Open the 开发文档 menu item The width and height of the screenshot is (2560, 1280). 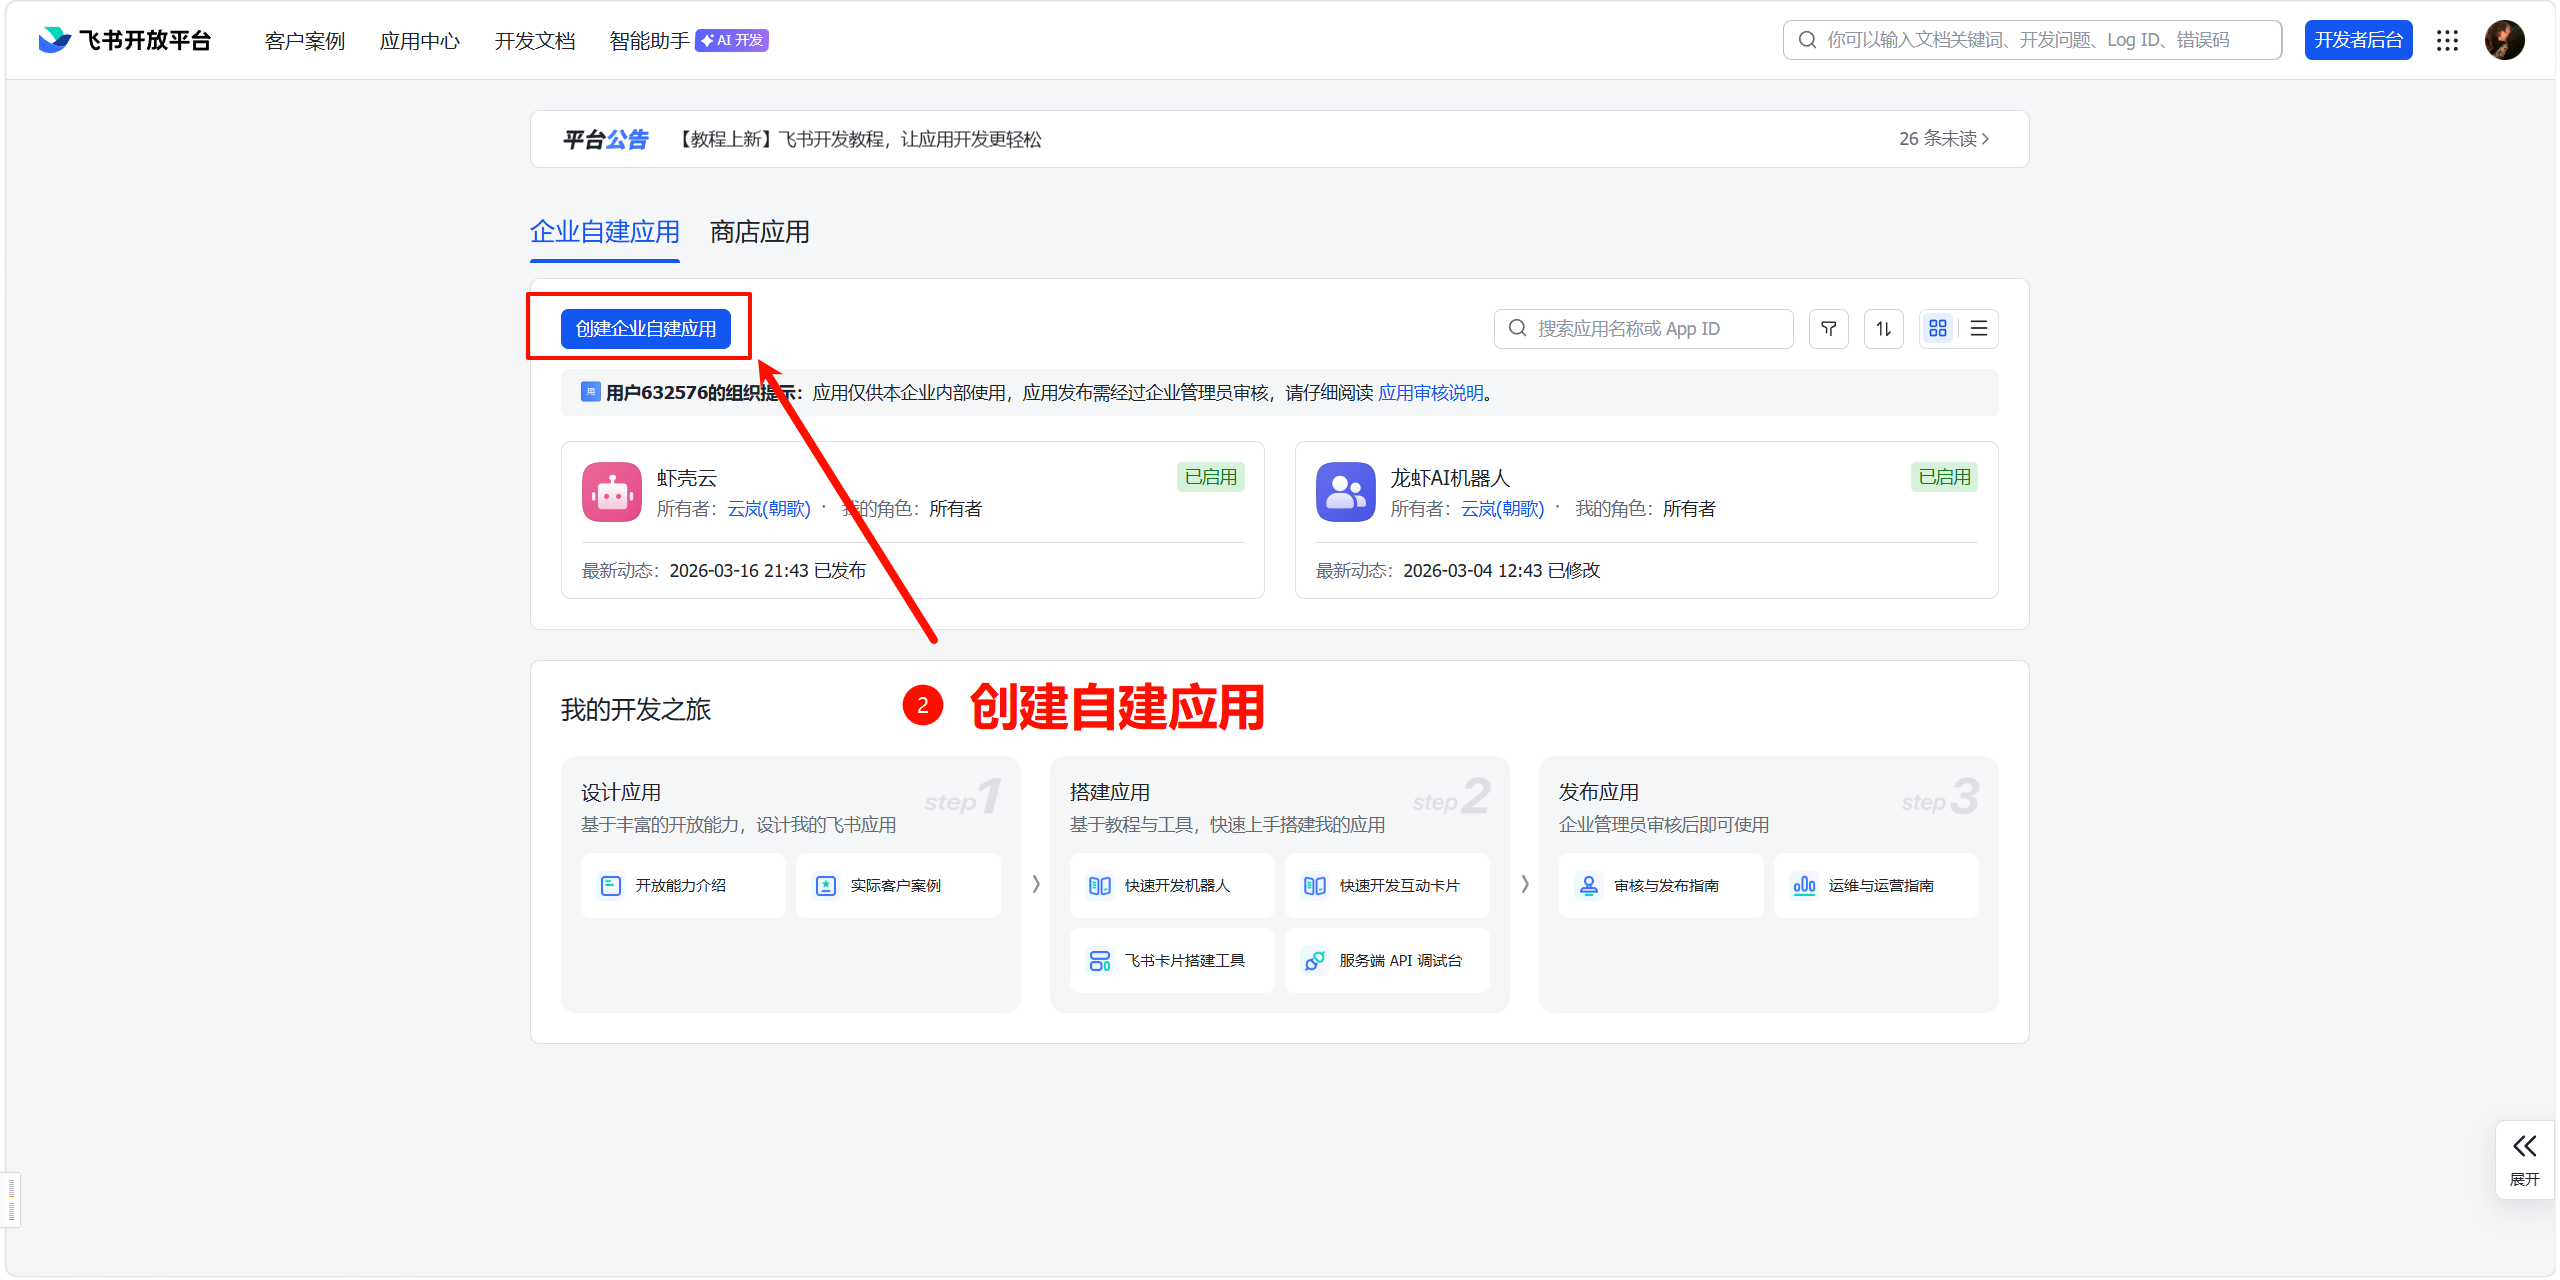[x=535, y=41]
